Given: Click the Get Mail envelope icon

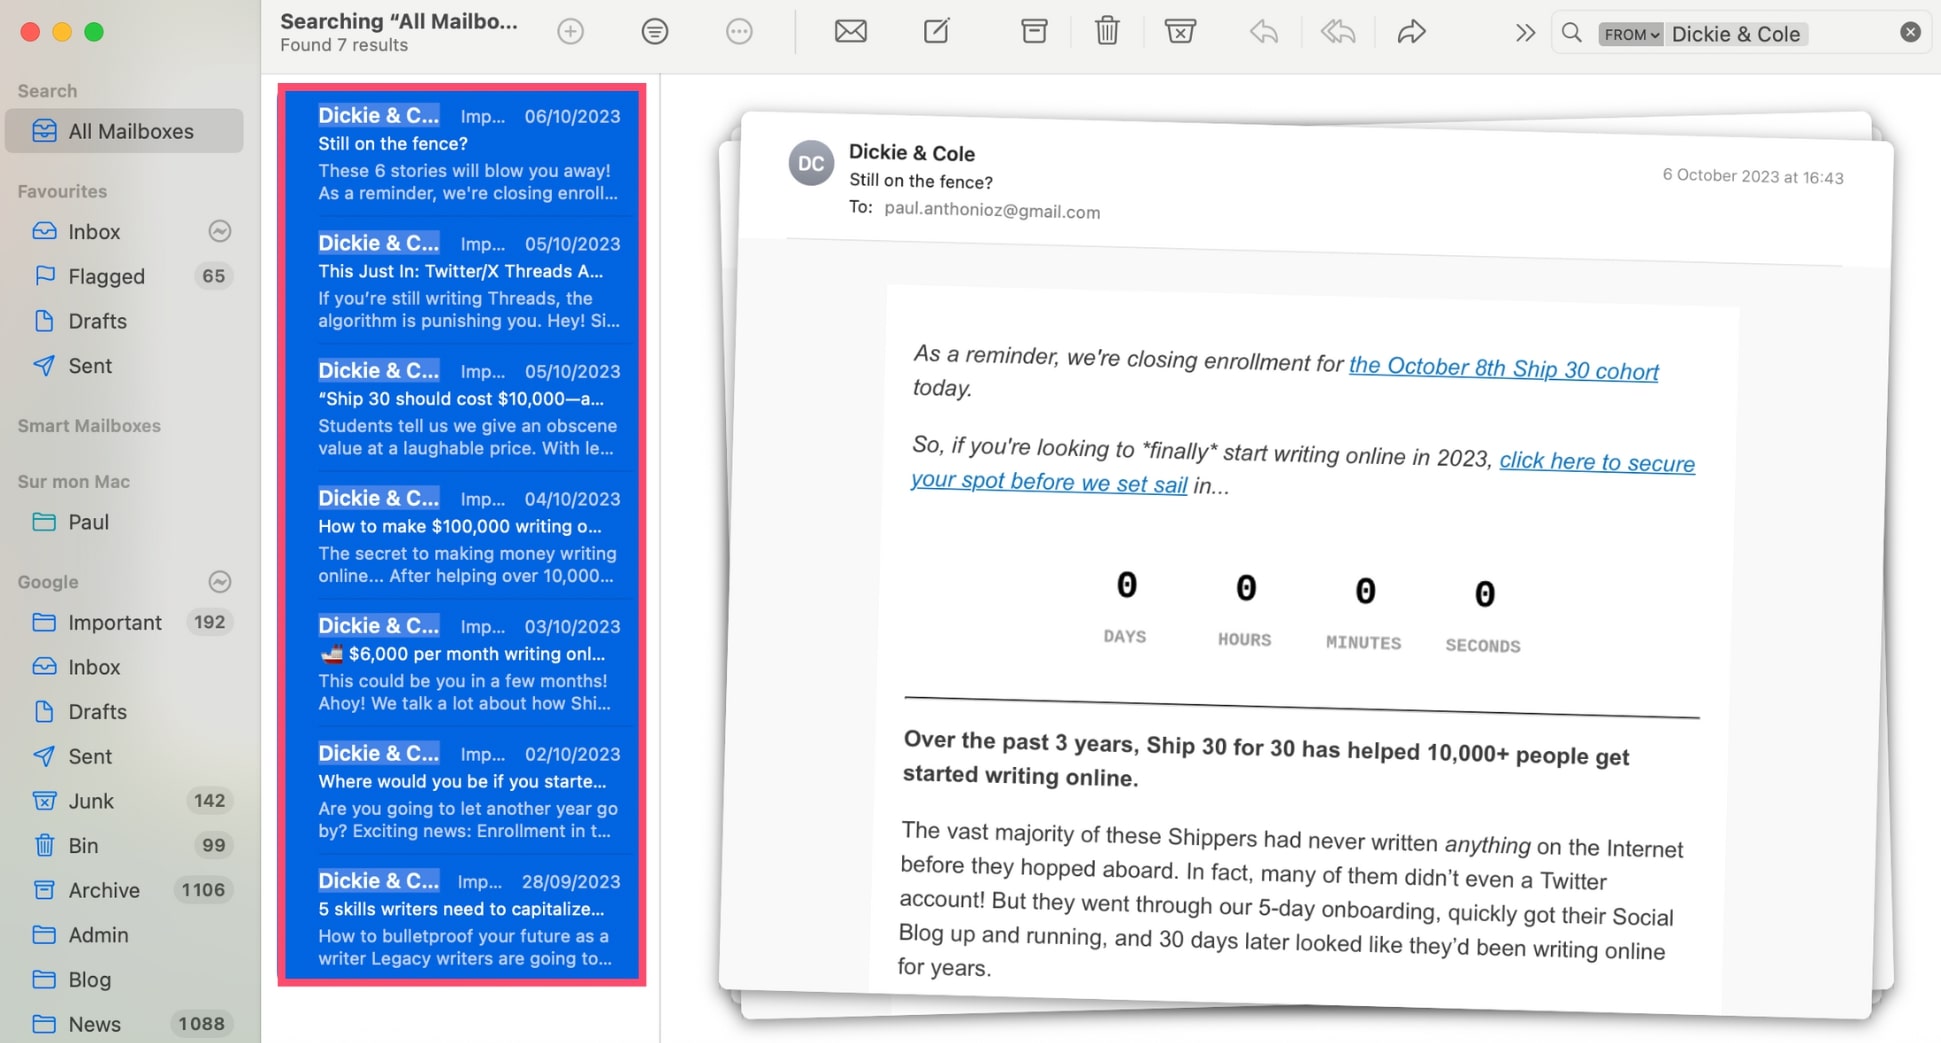Looking at the screenshot, I should pos(850,32).
